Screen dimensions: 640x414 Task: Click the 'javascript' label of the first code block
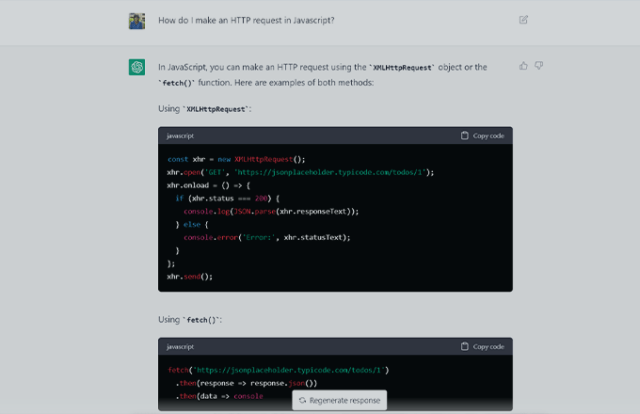[x=180, y=136]
